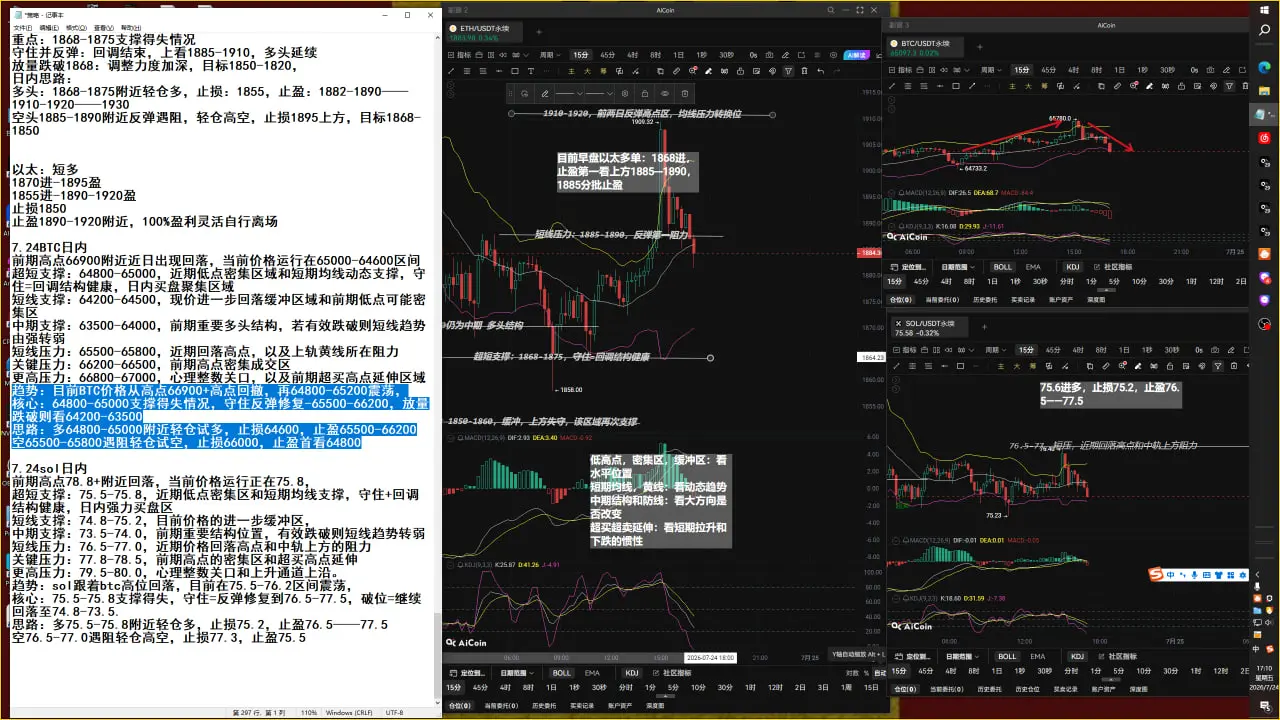The image size is (1280, 720).
Task: Click the lock icon in floating line toolbar
Action: tap(645, 93)
